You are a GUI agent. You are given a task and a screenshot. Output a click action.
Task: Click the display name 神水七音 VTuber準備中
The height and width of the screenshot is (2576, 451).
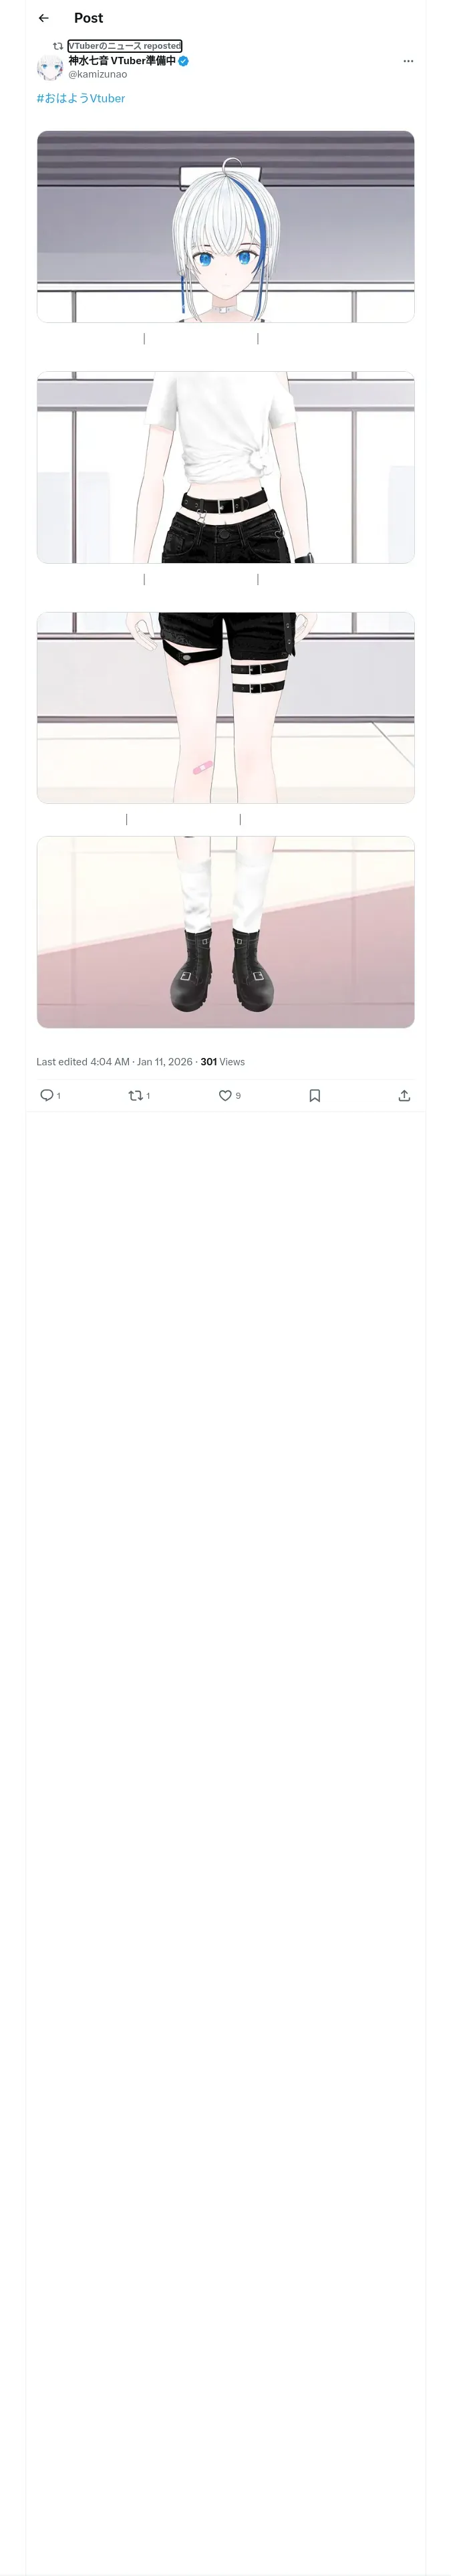[x=121, y=61]
